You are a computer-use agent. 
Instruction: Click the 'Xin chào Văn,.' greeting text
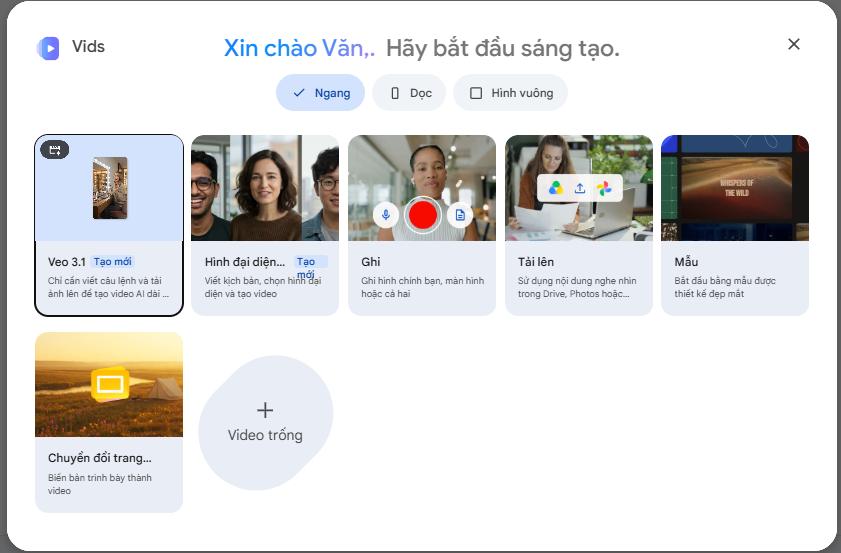(299, 48)
